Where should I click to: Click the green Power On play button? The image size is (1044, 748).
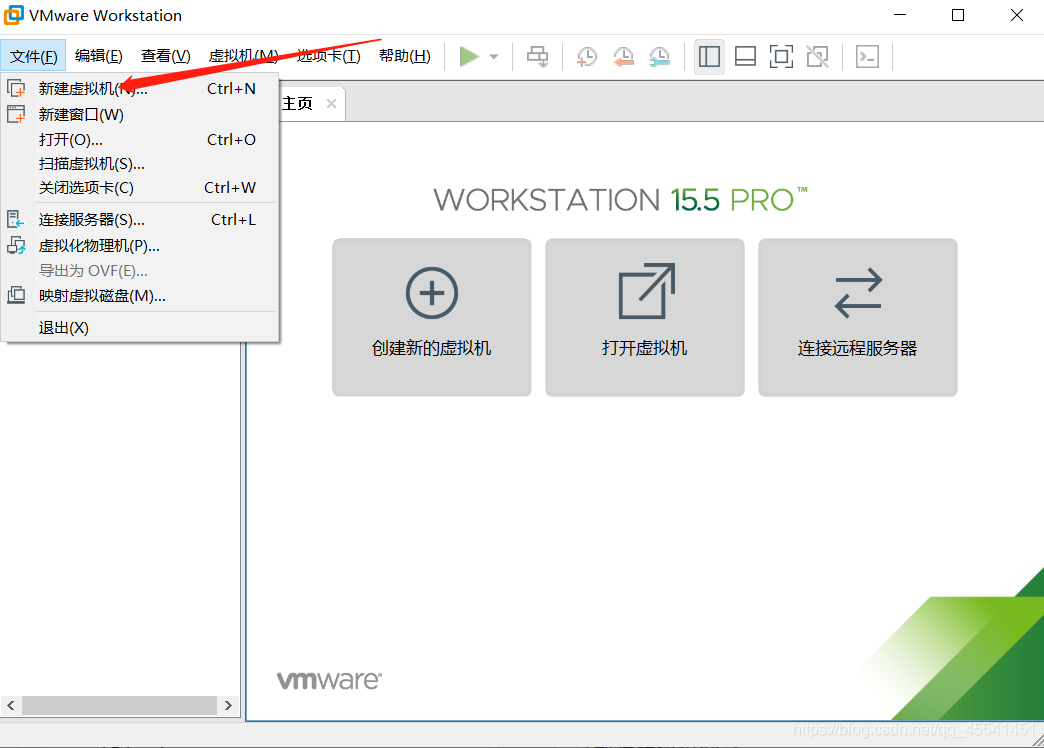(469, 57)
